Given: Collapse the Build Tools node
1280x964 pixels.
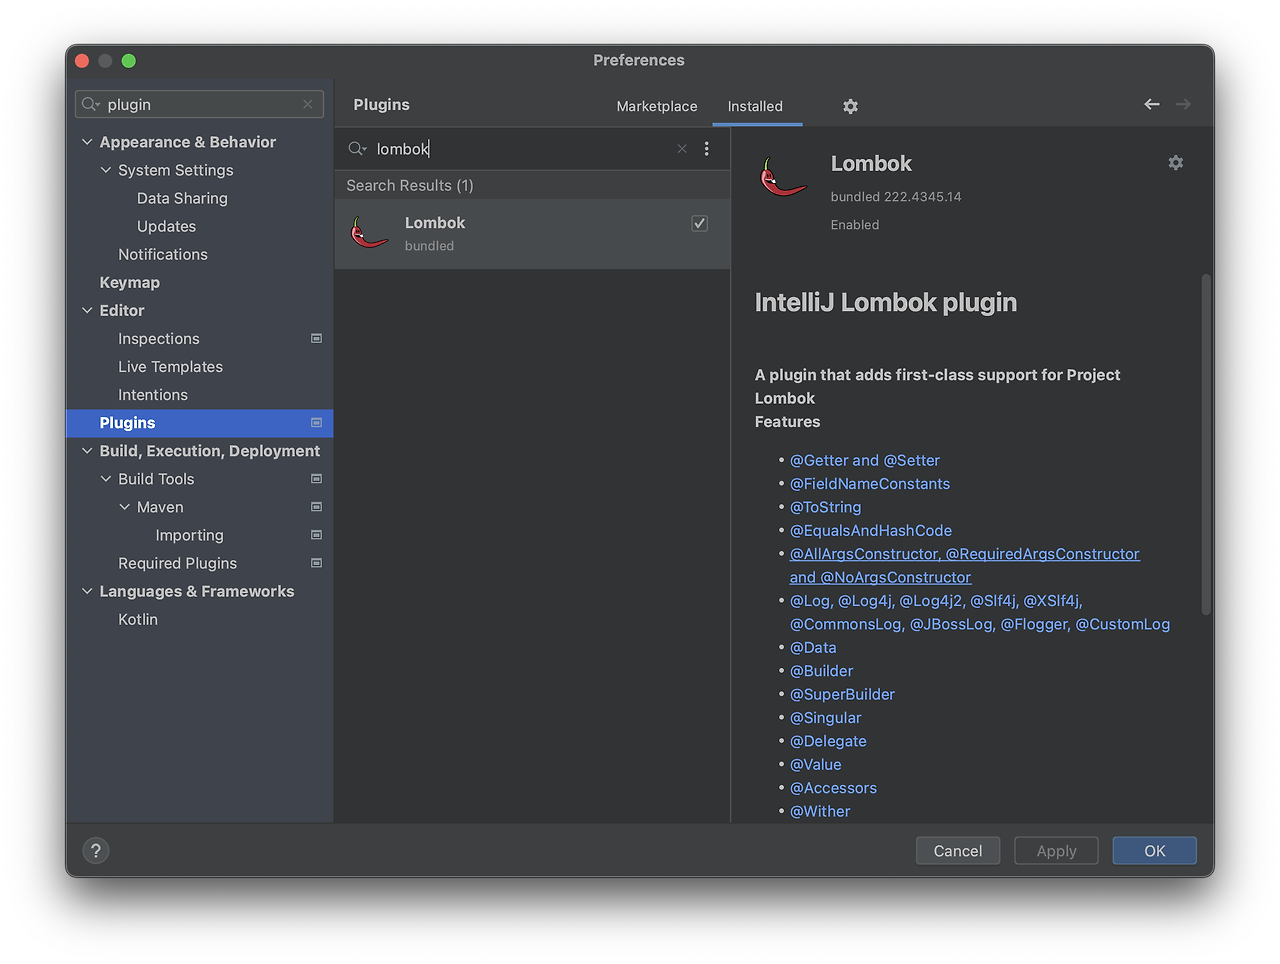Looking at the screenshot, I should tap(106, 479).
